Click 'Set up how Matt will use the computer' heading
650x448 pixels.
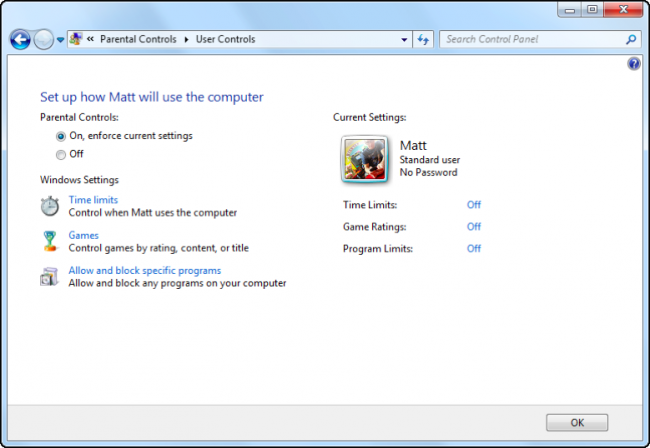tap(152, 97)
